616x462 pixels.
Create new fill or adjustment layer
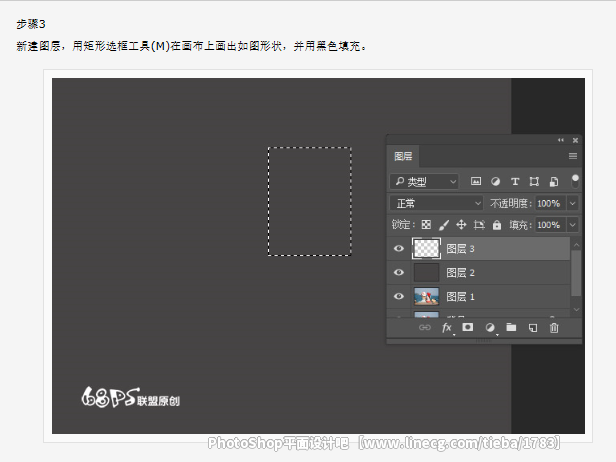point(490,328)
